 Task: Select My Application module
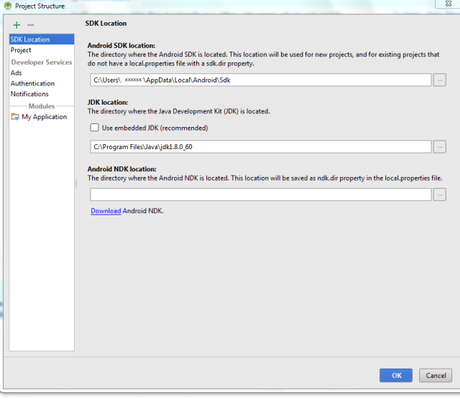point(44,117)
